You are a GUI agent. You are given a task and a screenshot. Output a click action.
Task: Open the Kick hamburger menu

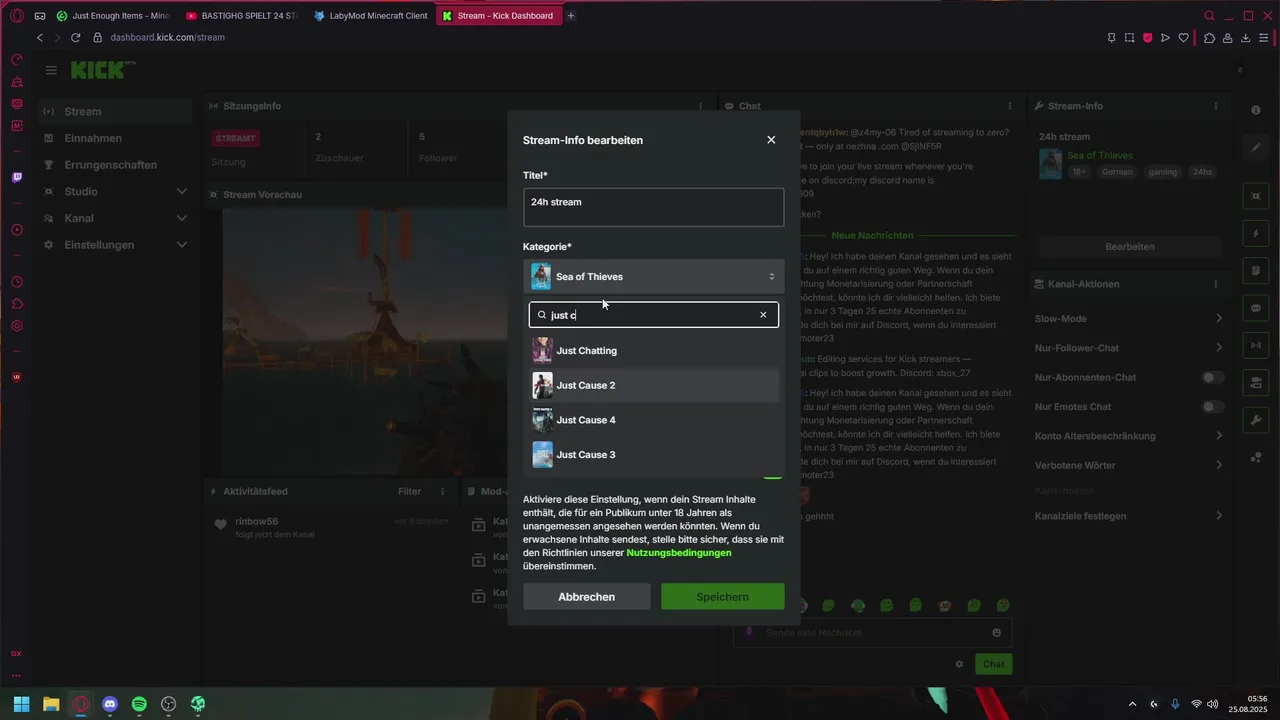51,70
